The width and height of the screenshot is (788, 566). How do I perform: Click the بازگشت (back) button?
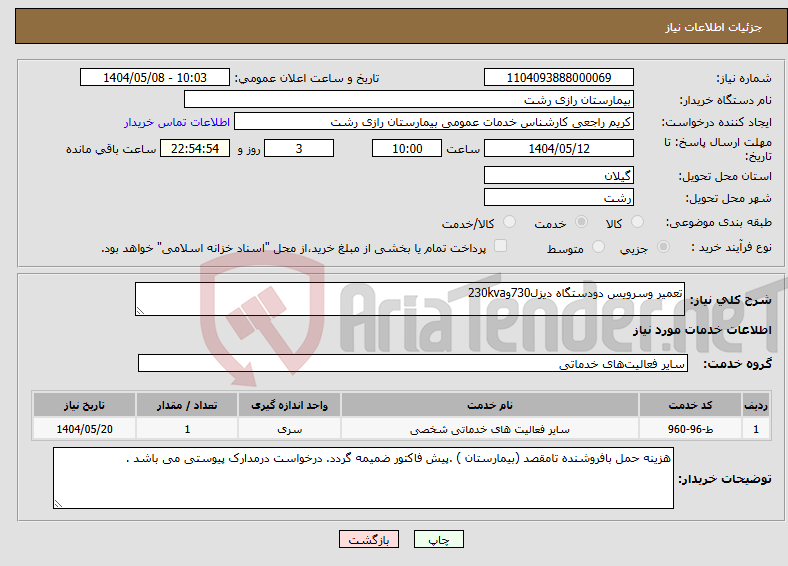tap(368, 539)
